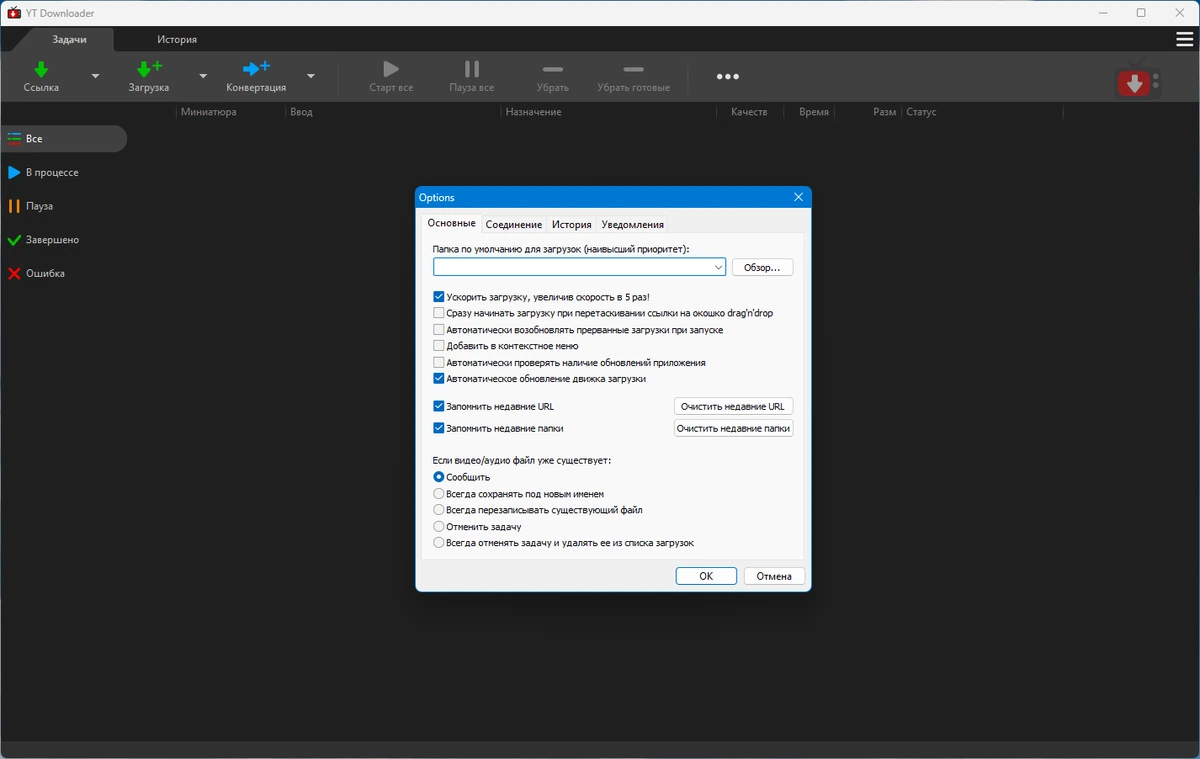Select Отменить задачу radio option
Image resolution: width=1200 pixels, height=759 pixels.
pos(439,526)
